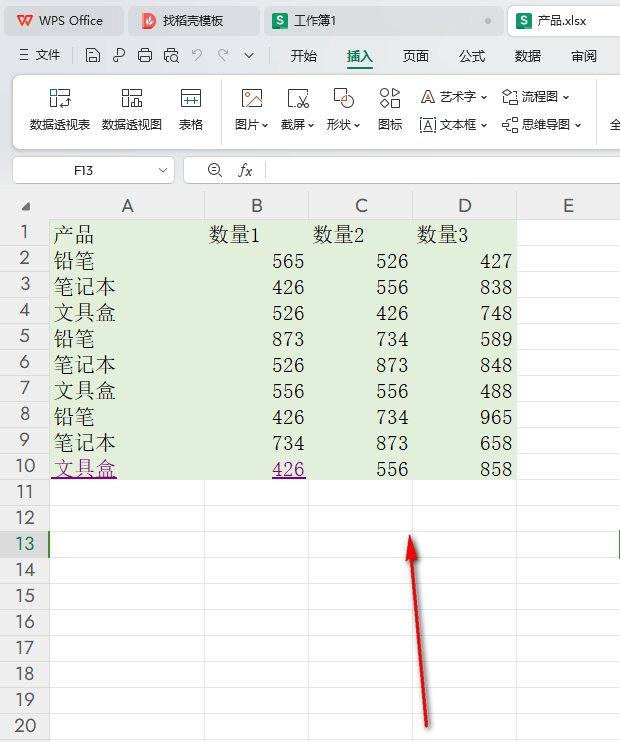Click header cell 数量2
Viewport: 620px width, 742px height.
click(361, 233)
